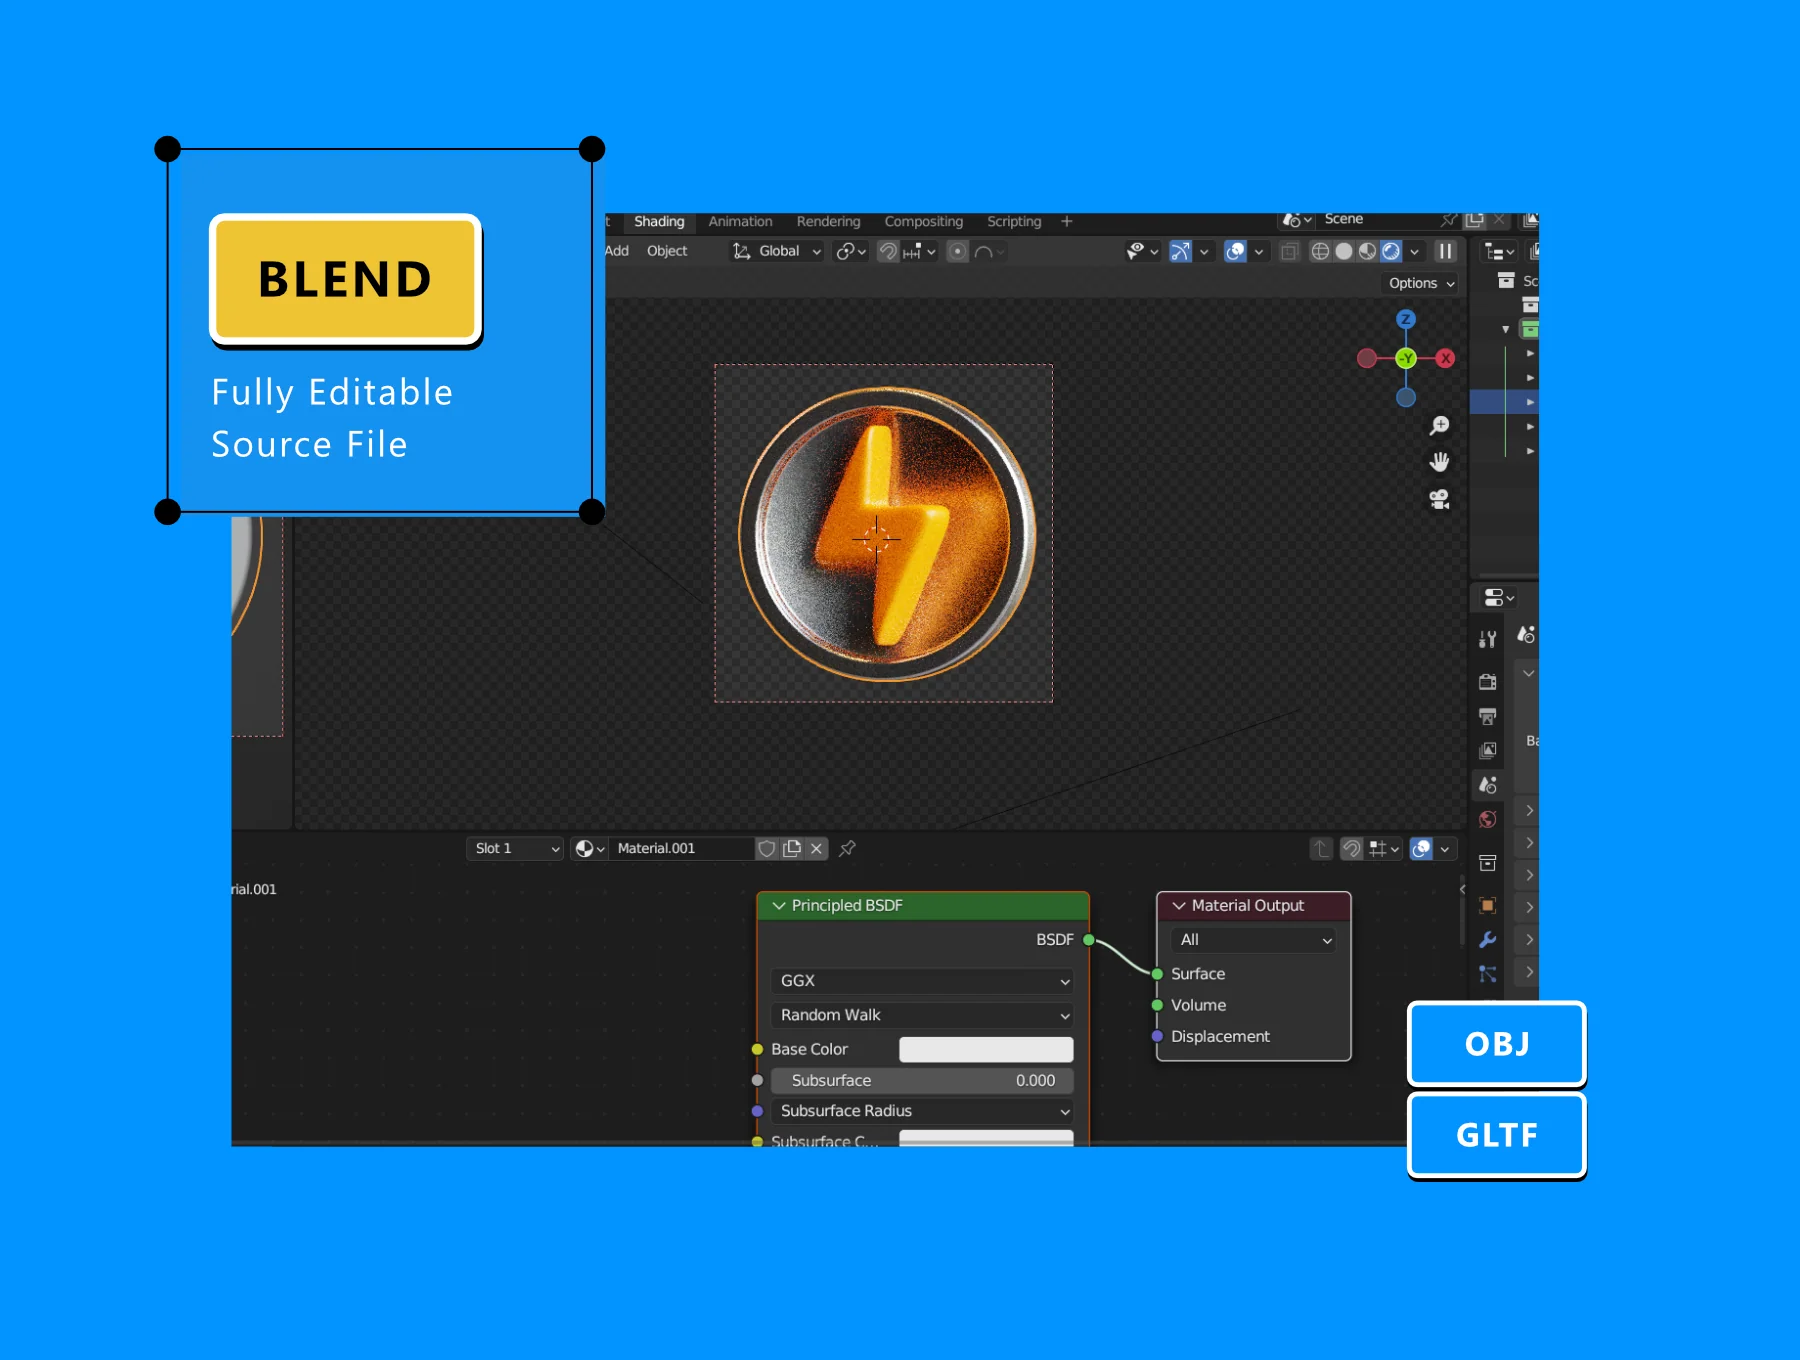Toggle proportional editing in viewport header
1800x1360 pixels.
[x=958, y=251]
